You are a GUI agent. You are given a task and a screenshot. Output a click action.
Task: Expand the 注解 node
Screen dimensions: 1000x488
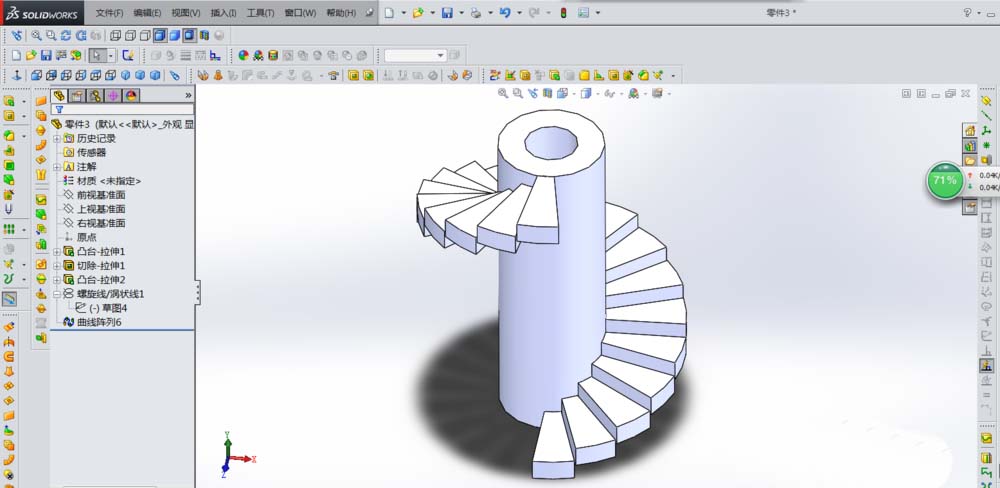[57, 166]
